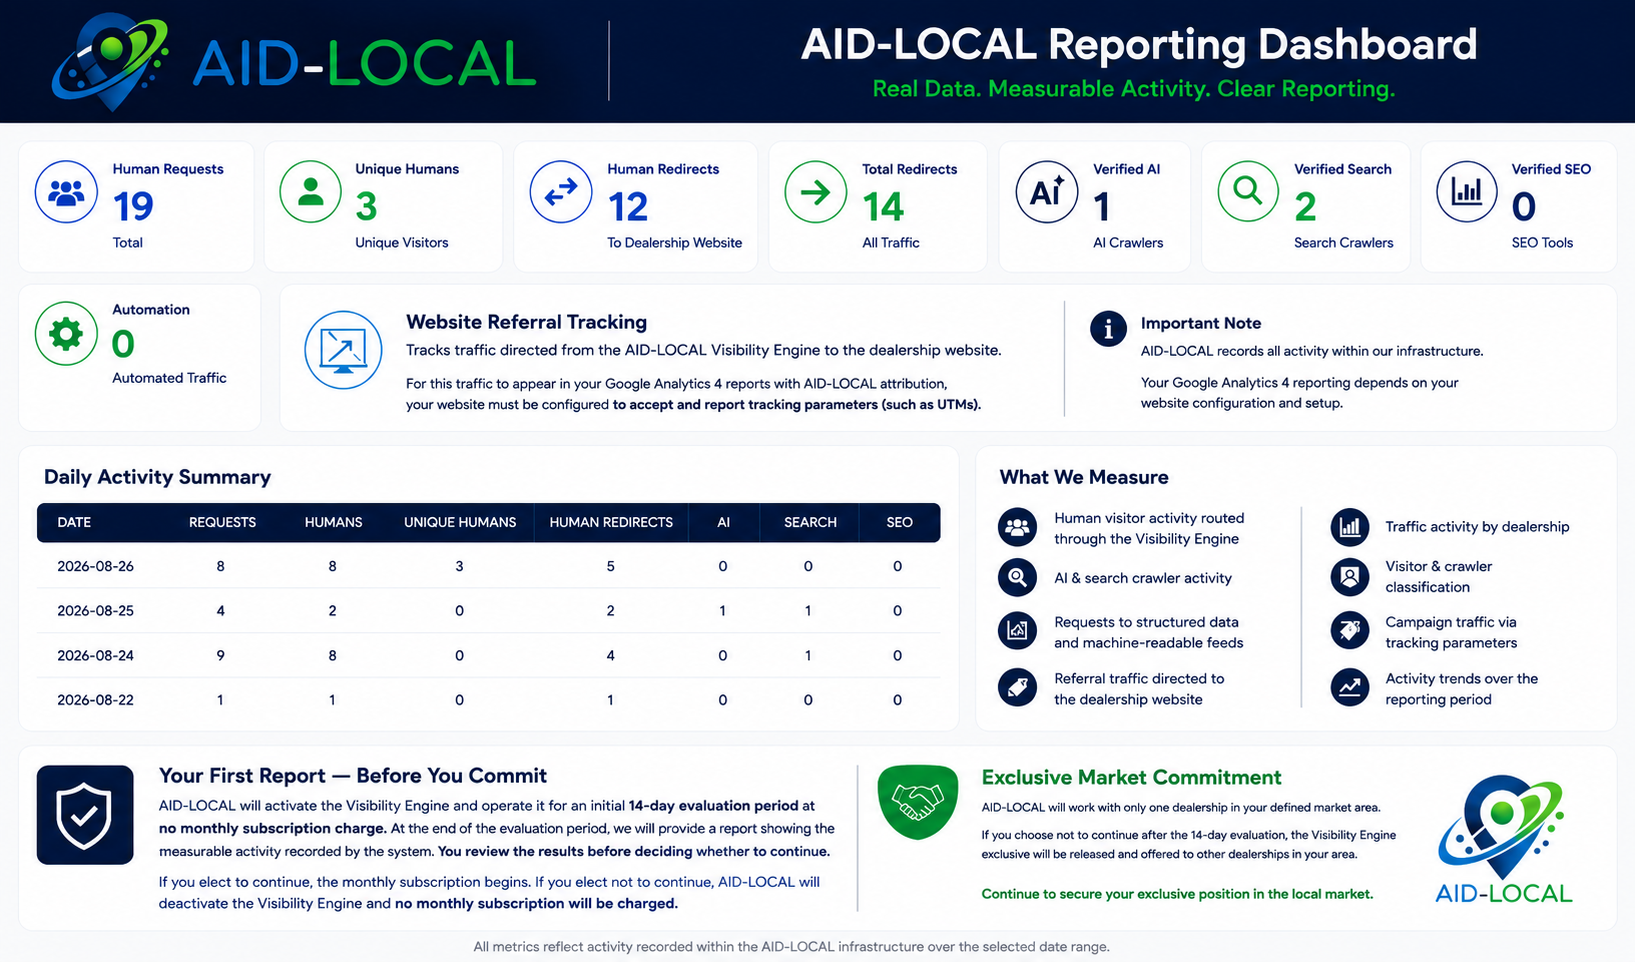Click the To Dealership Website label
Image resolution: width=1635 pixels, height=962 pixels.
(674, 243)
